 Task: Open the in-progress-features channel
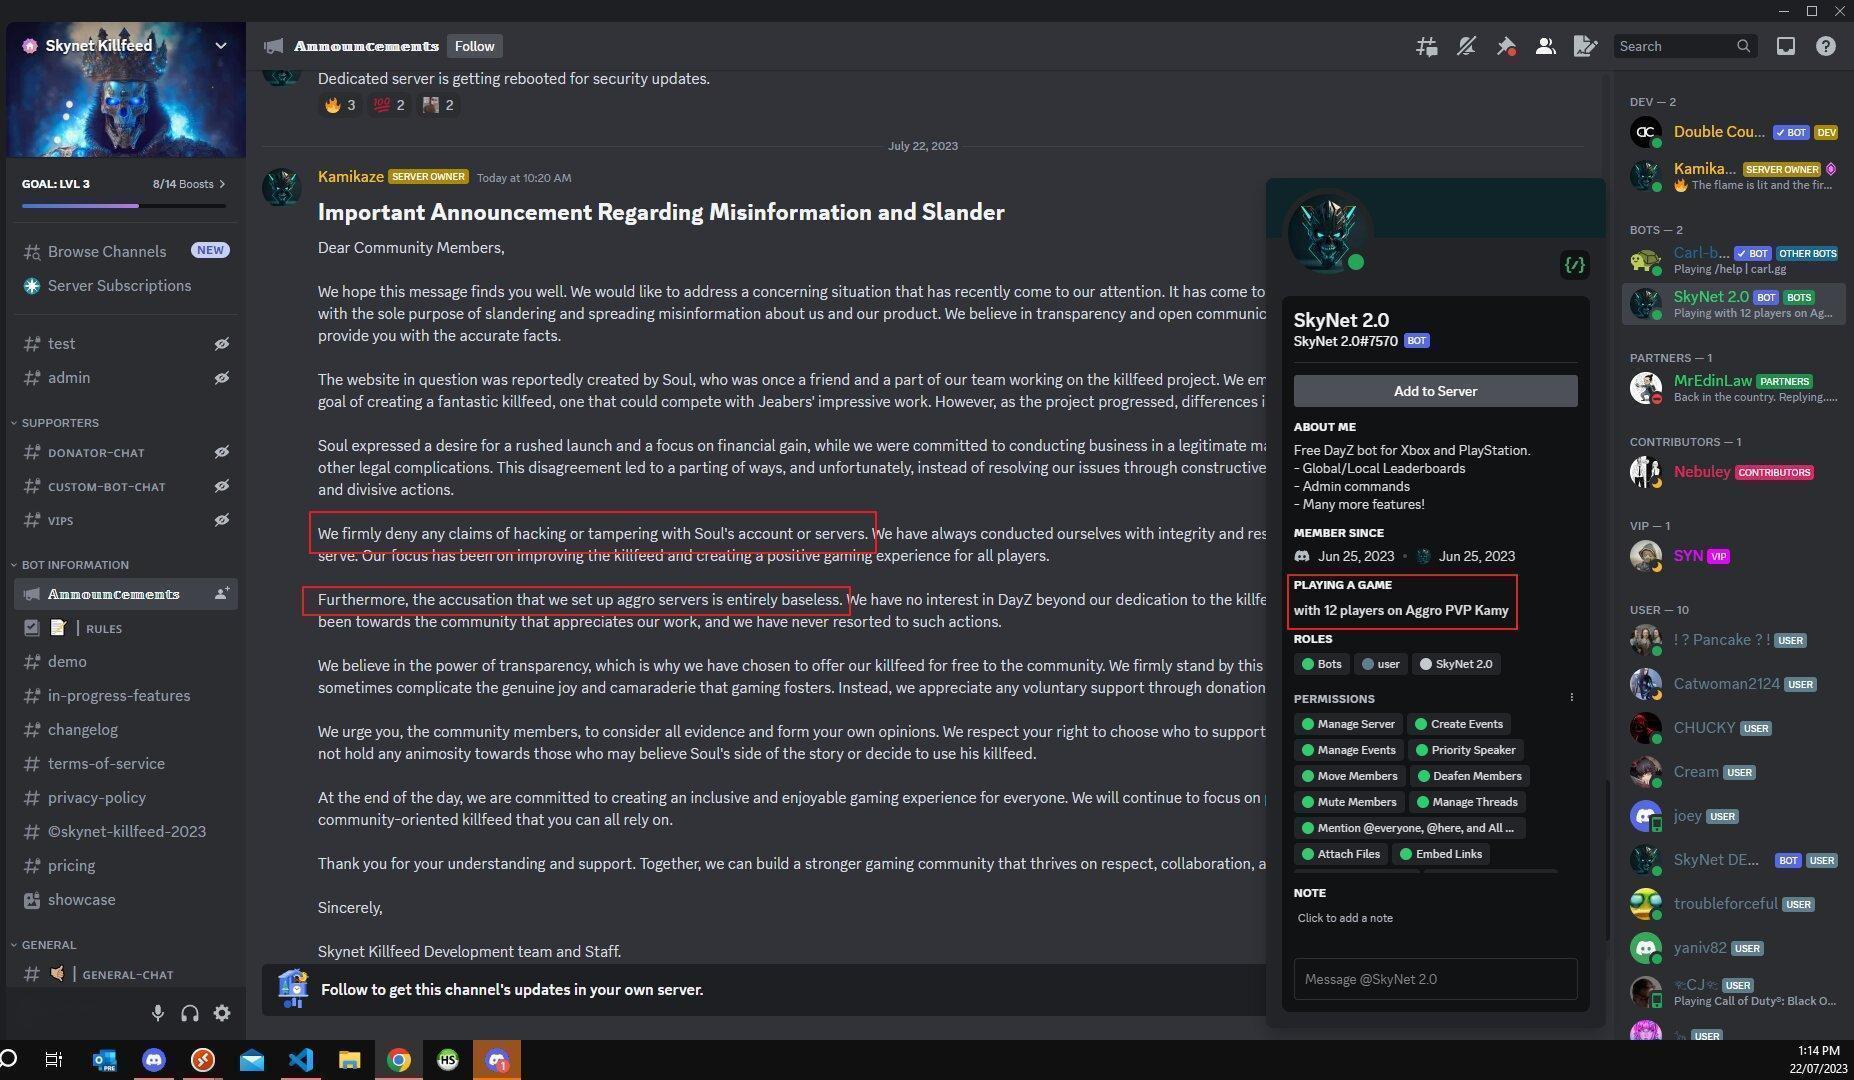126,696
